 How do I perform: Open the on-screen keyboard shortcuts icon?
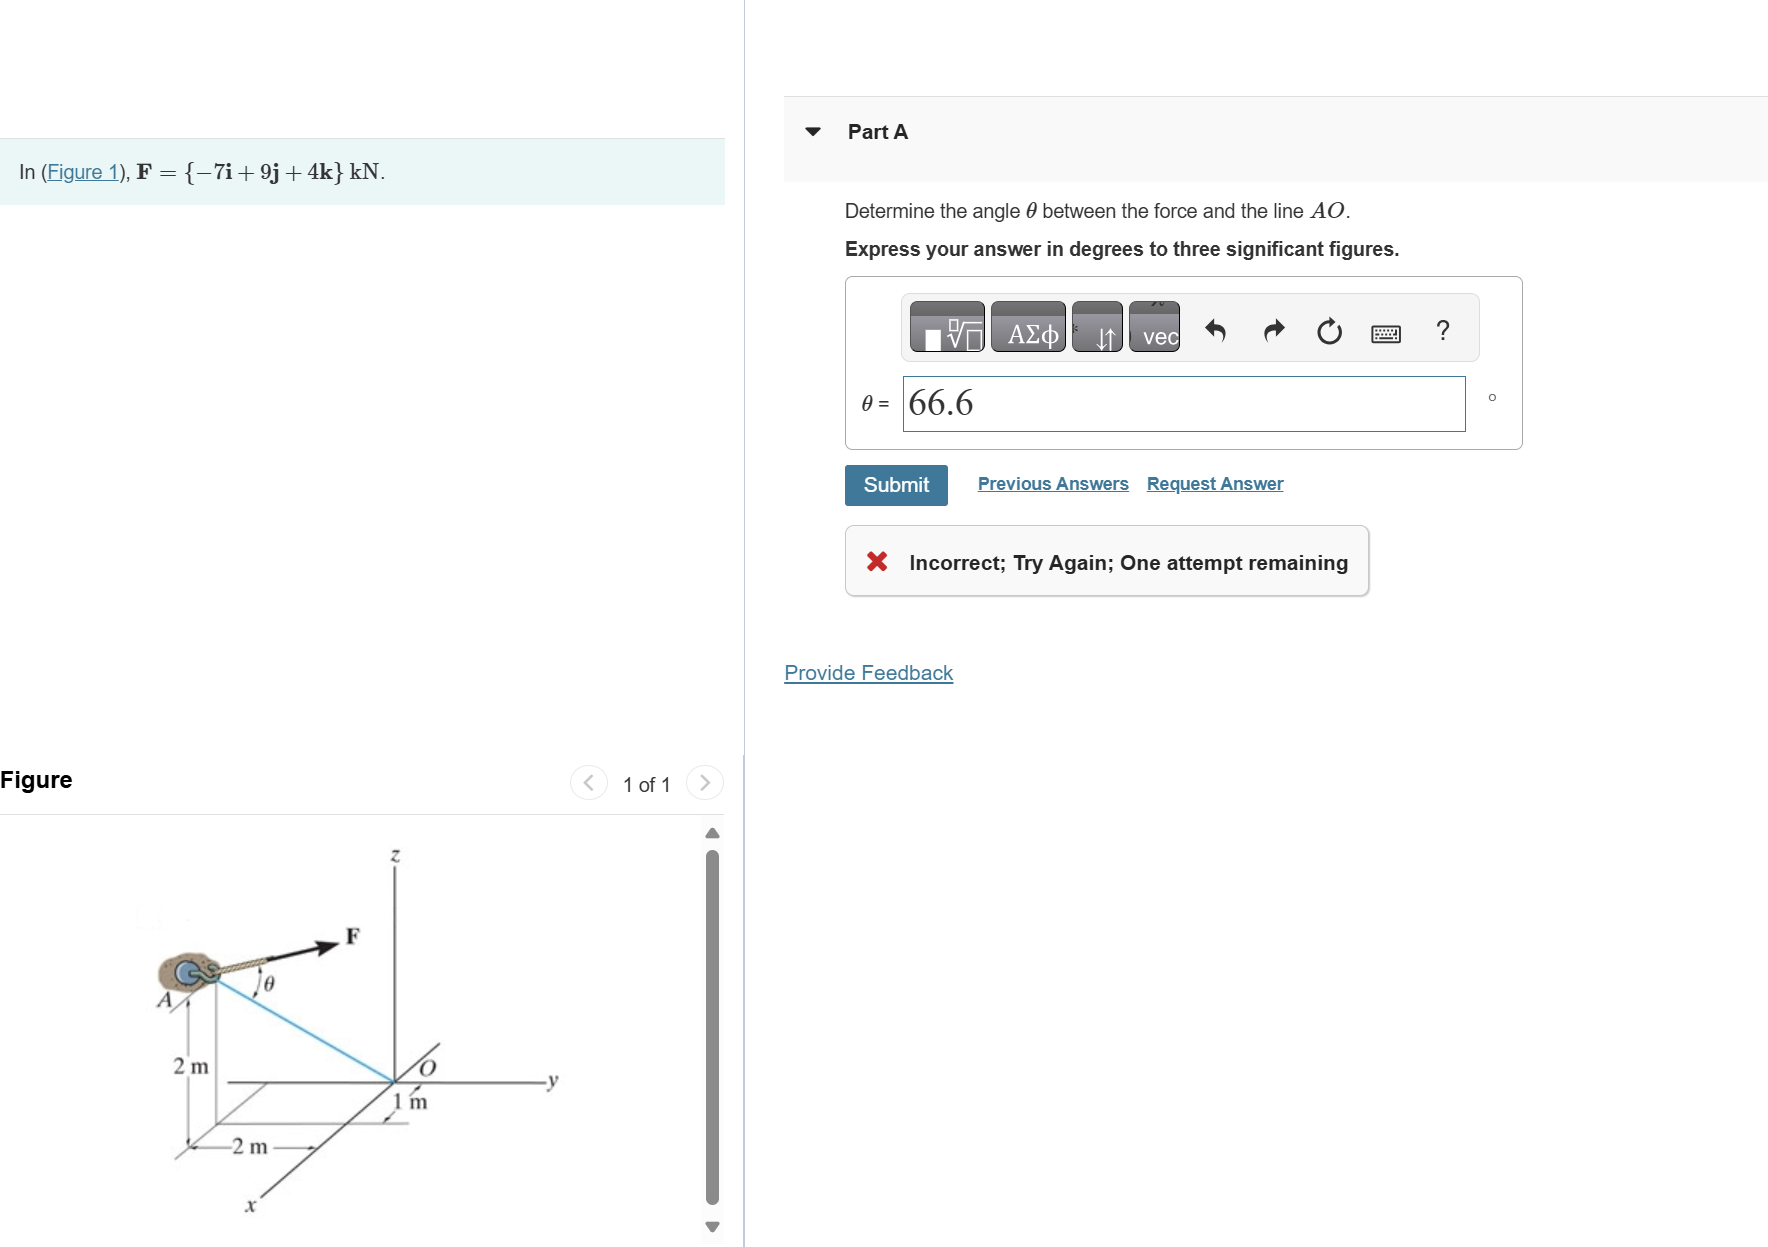(x=1386, y=332)
